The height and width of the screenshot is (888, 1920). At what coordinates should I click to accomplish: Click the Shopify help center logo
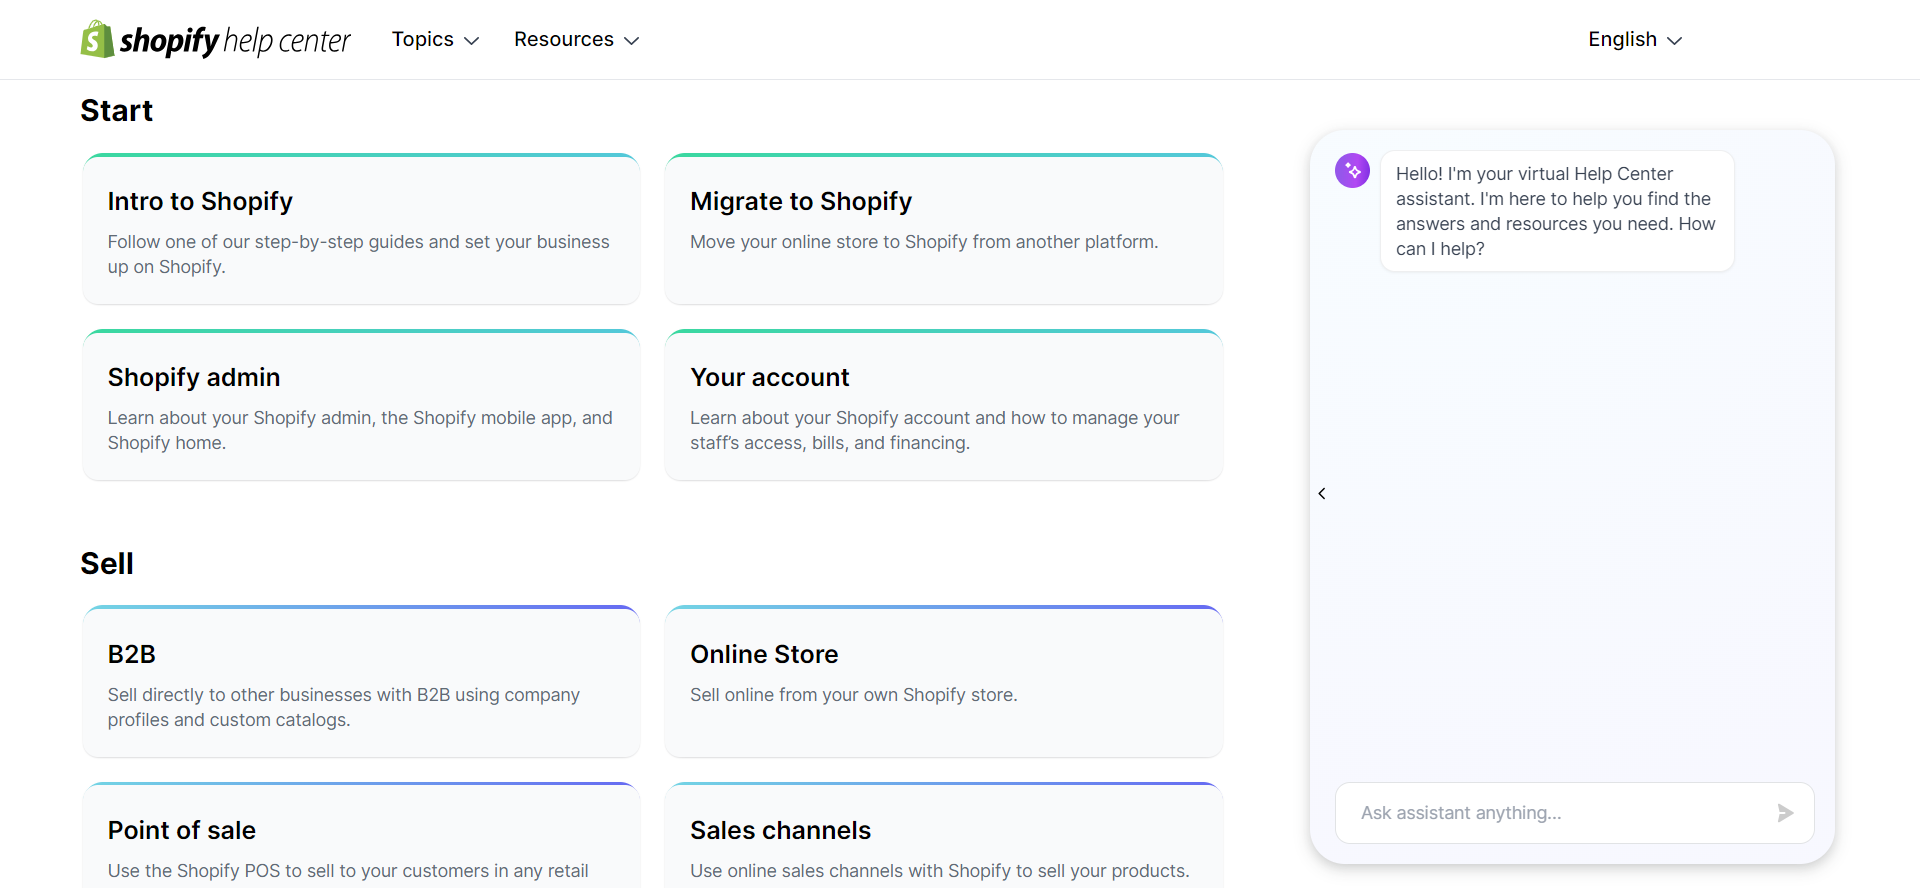coord(215,39)
